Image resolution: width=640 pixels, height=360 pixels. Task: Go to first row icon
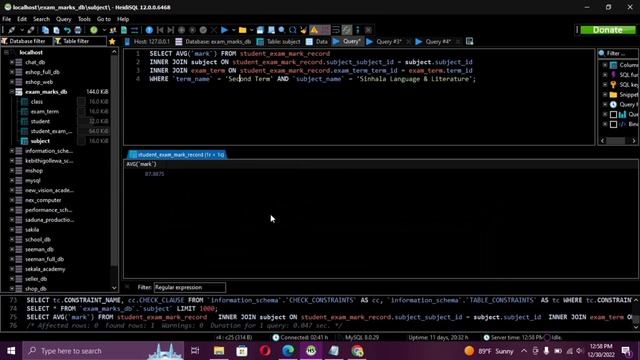pos(160,30)
